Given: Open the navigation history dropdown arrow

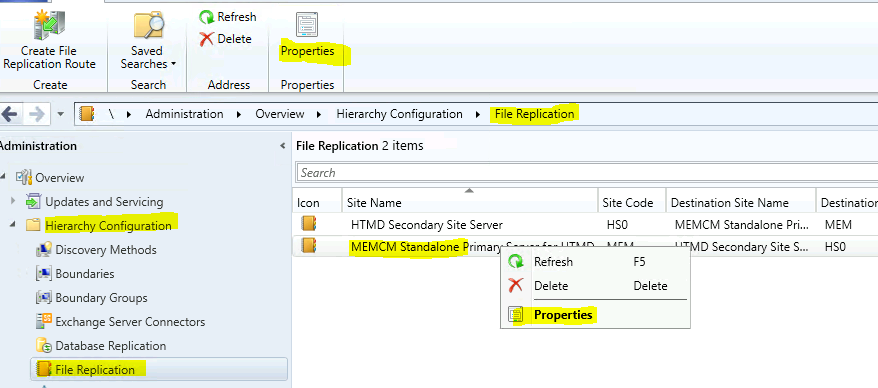Looking at the screenshot, I should [60, 115].
